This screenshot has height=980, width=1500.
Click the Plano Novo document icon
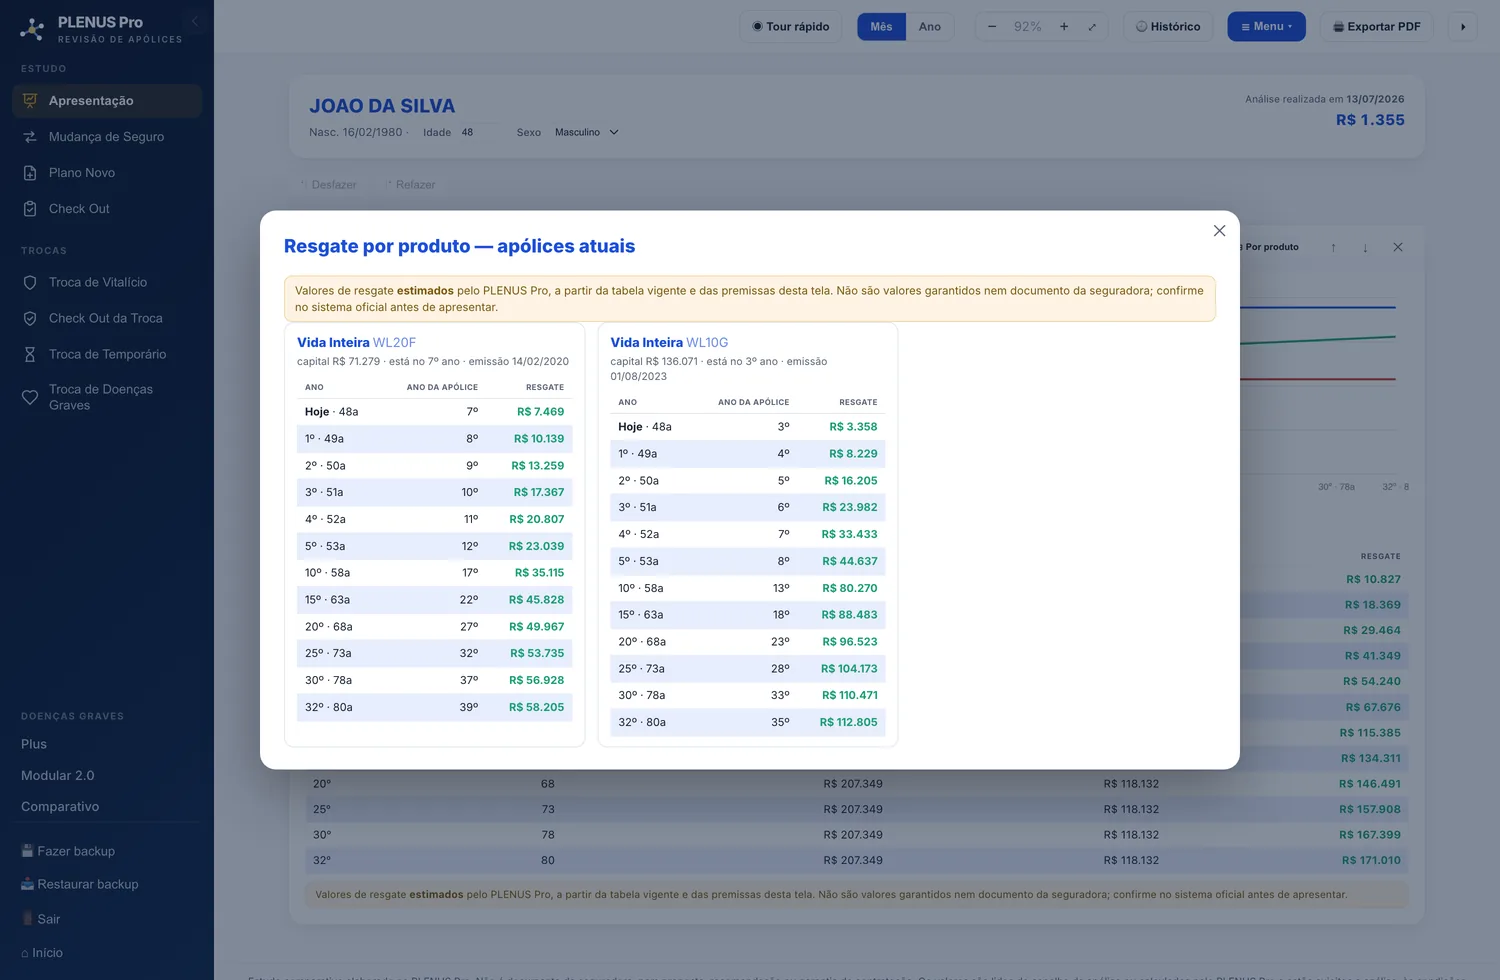click(30, 173)
